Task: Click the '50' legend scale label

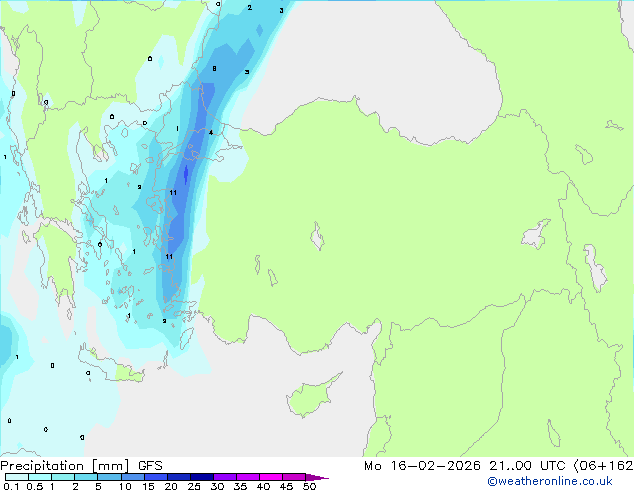Action: [309, 486]
